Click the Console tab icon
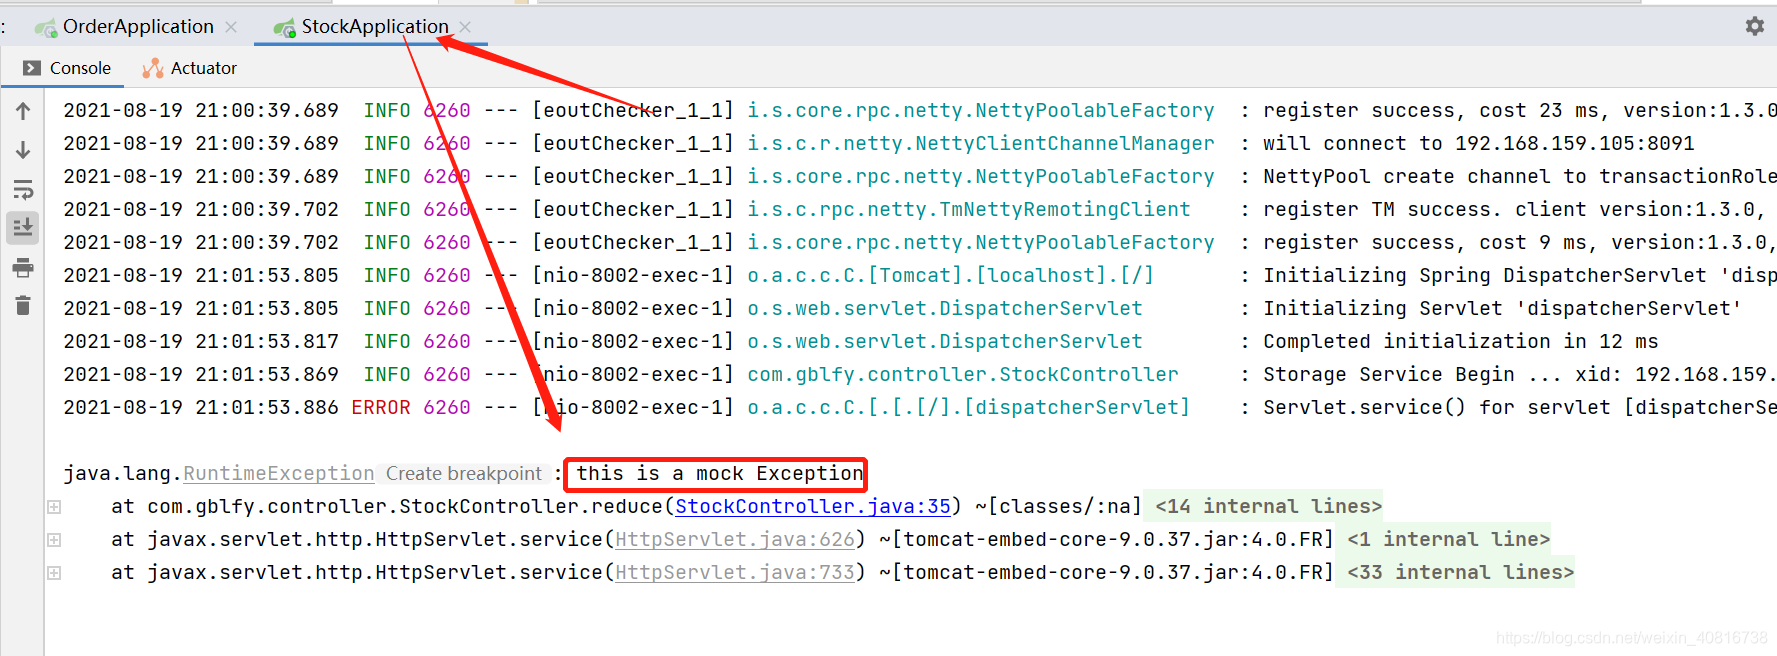This screenshot has height=656, width=1777. pos(32,68)
